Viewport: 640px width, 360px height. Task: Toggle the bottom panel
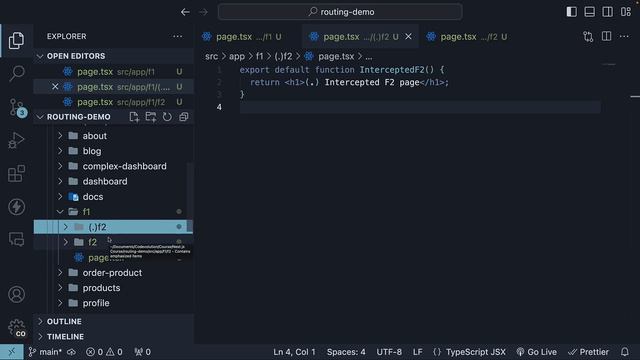coord(589,12)
